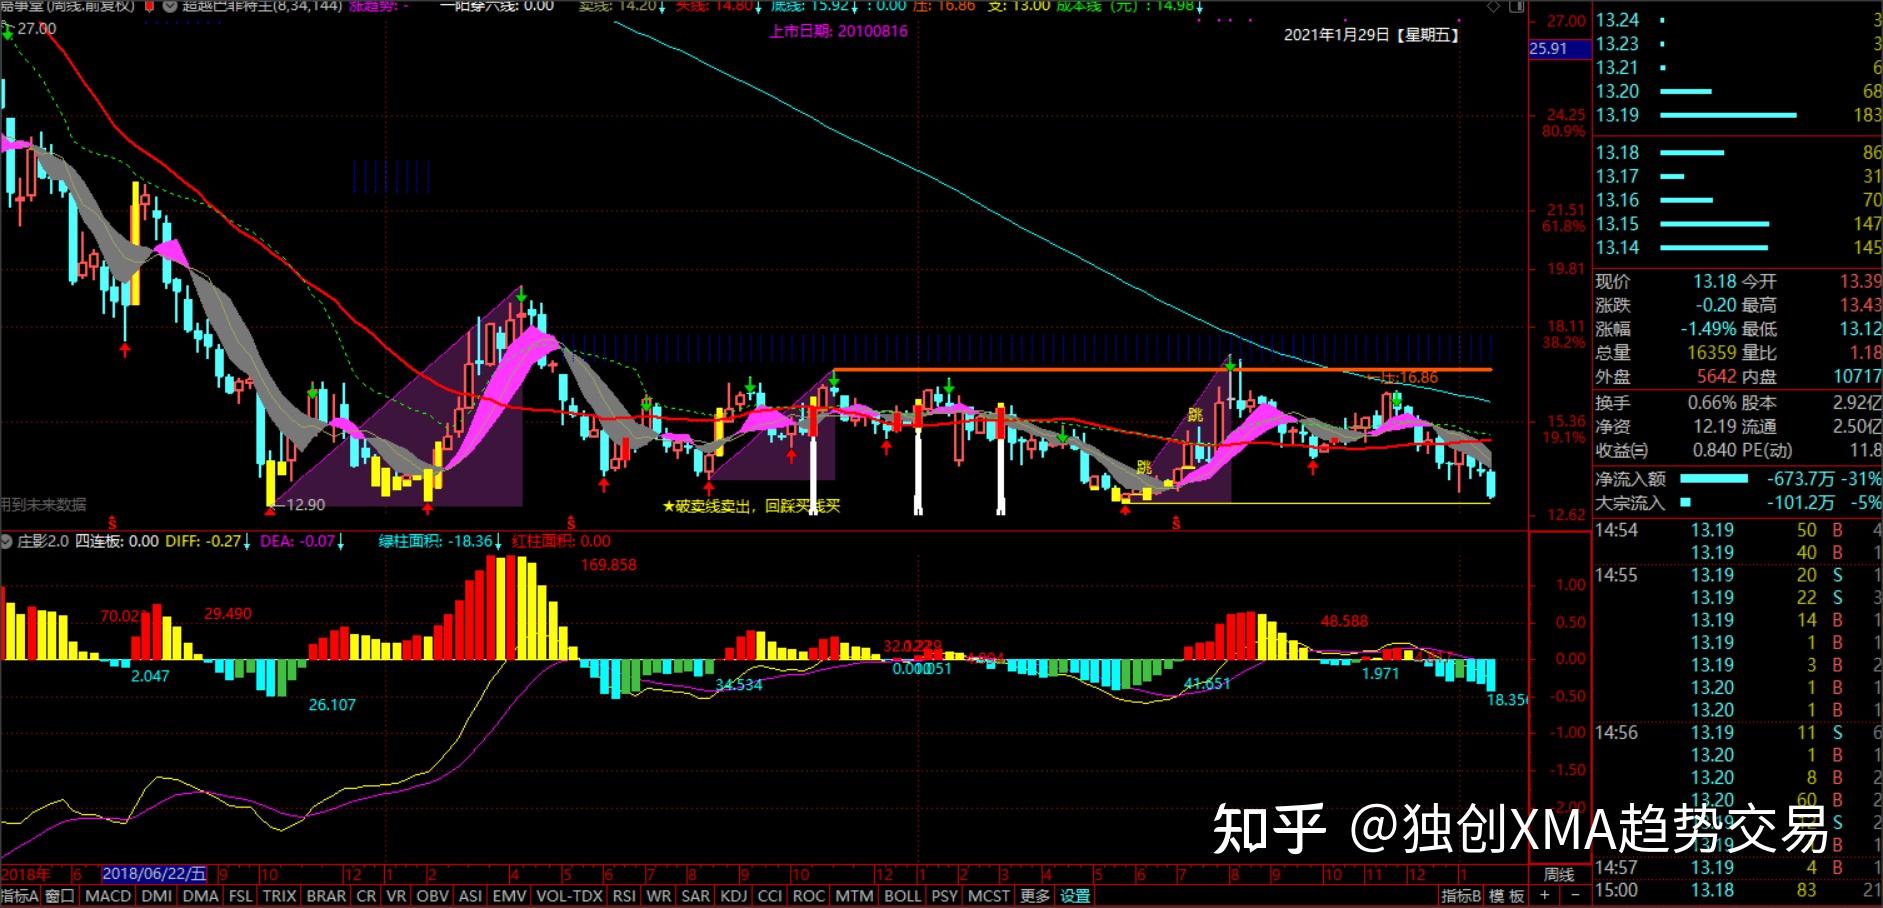Screen dimensions: 1883x908
Task: Click the 2021年1月29日 date label
Action: tap(1371, 34)
